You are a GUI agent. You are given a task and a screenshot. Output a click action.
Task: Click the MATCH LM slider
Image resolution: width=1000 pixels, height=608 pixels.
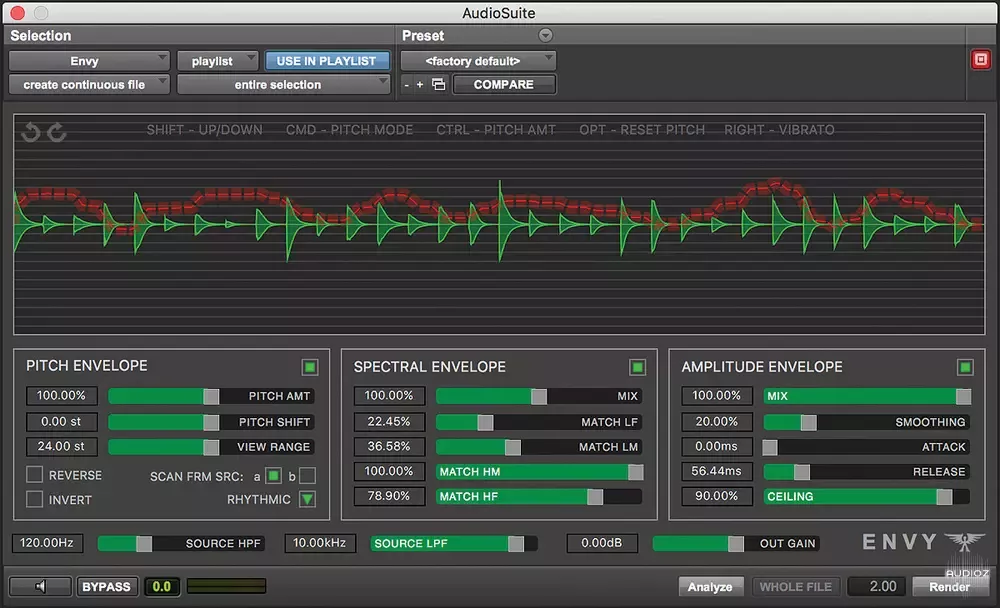pos(539,447)
